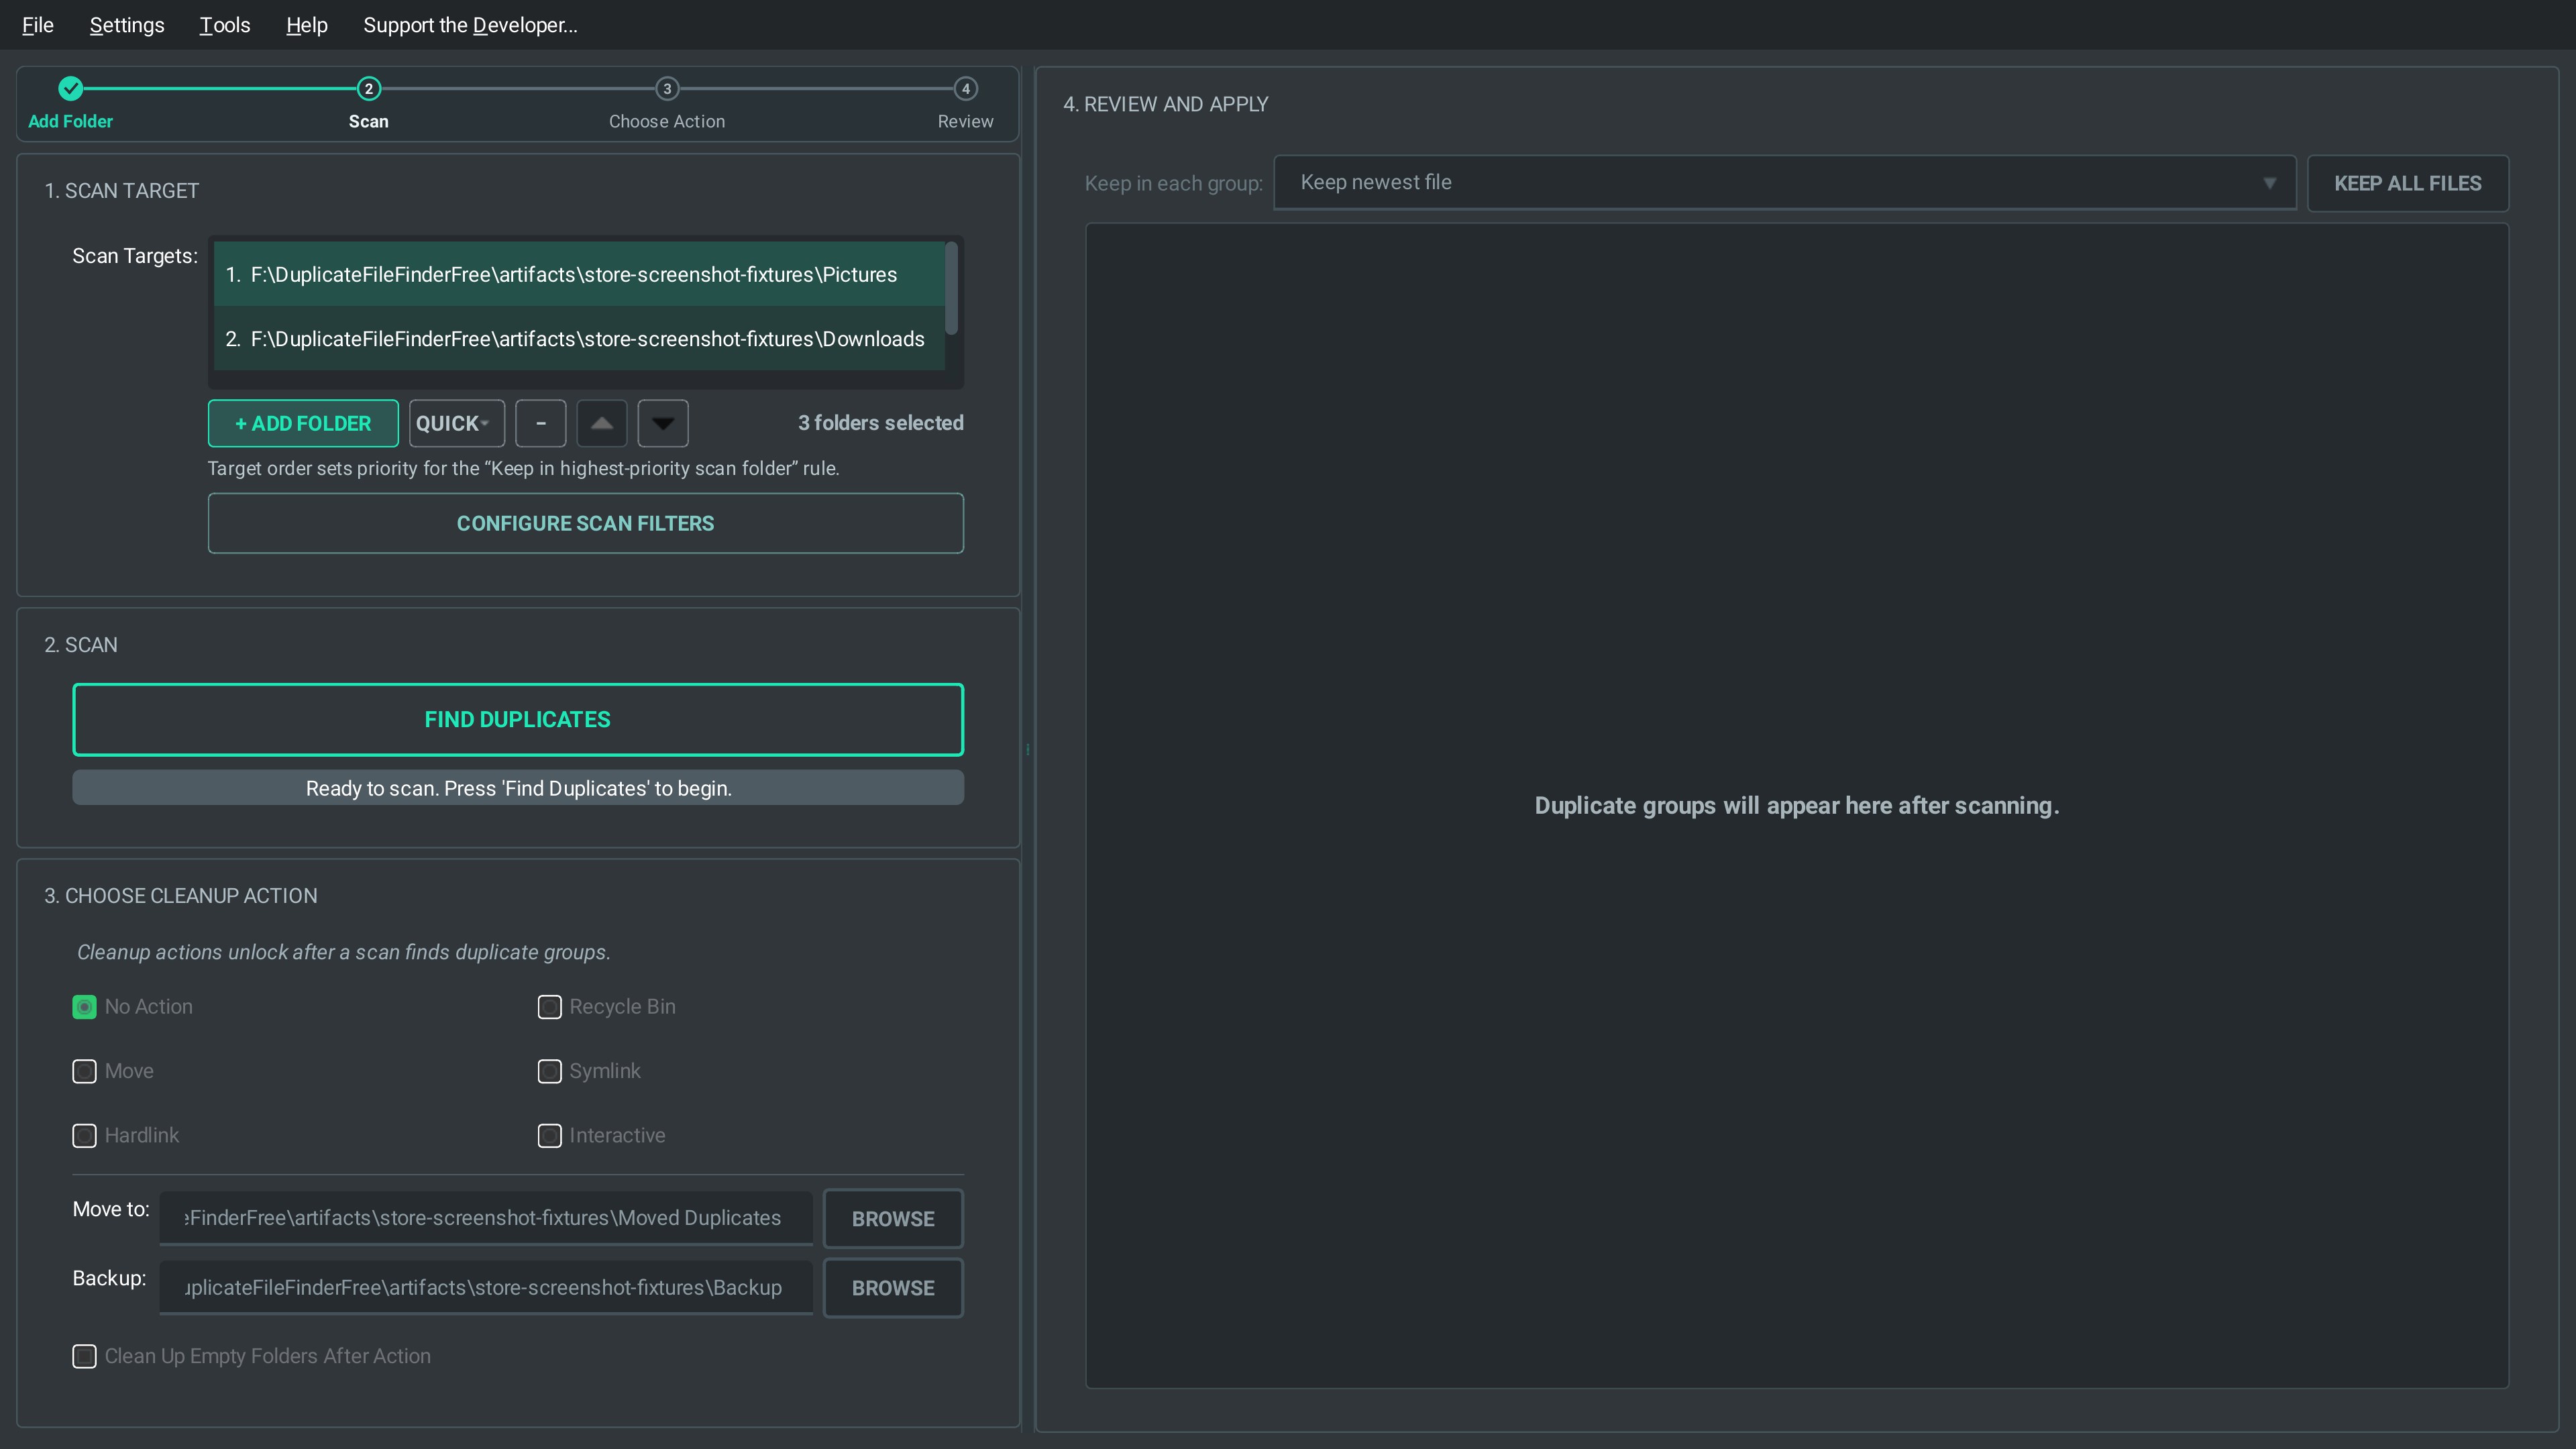2576x1449 pixels.
Task: Open the Settings menu
Action: [x=127, y=25]
